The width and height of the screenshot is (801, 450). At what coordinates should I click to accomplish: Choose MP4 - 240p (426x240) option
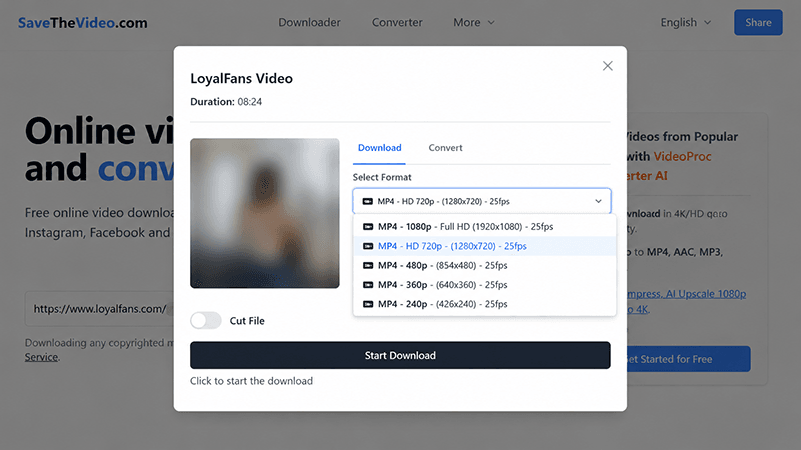click(x=484, y=304)
